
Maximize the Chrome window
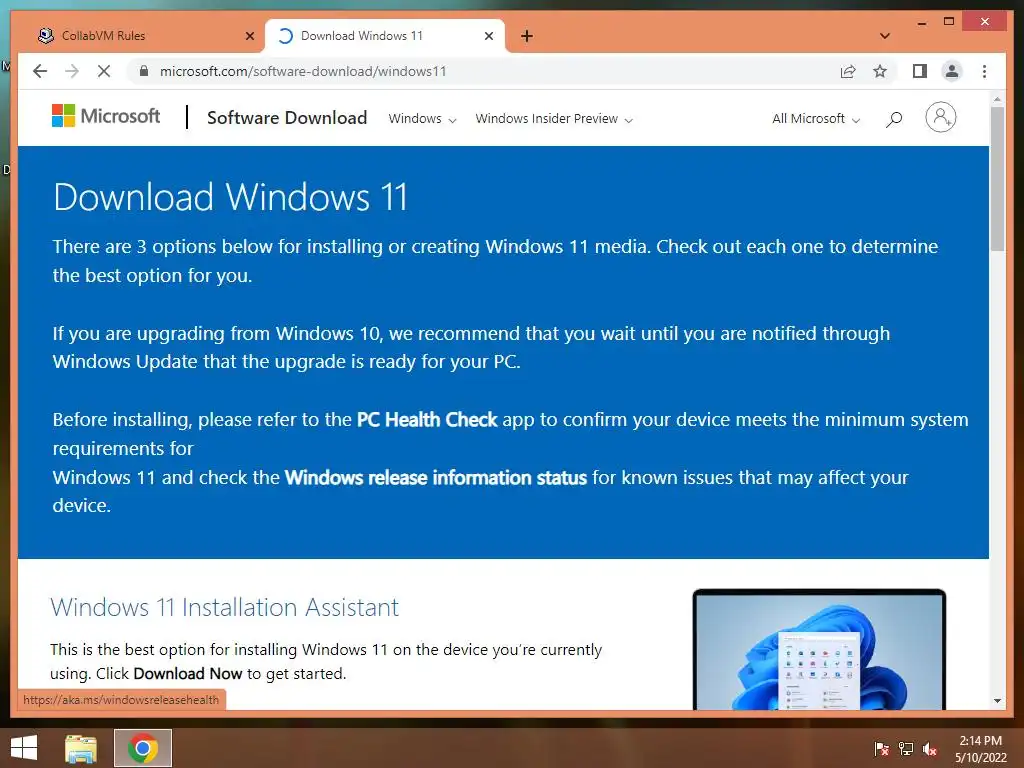(x=949, y=22)
